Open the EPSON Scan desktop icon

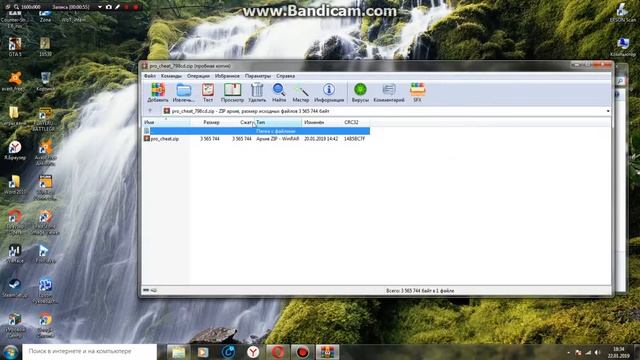point(623,12)
